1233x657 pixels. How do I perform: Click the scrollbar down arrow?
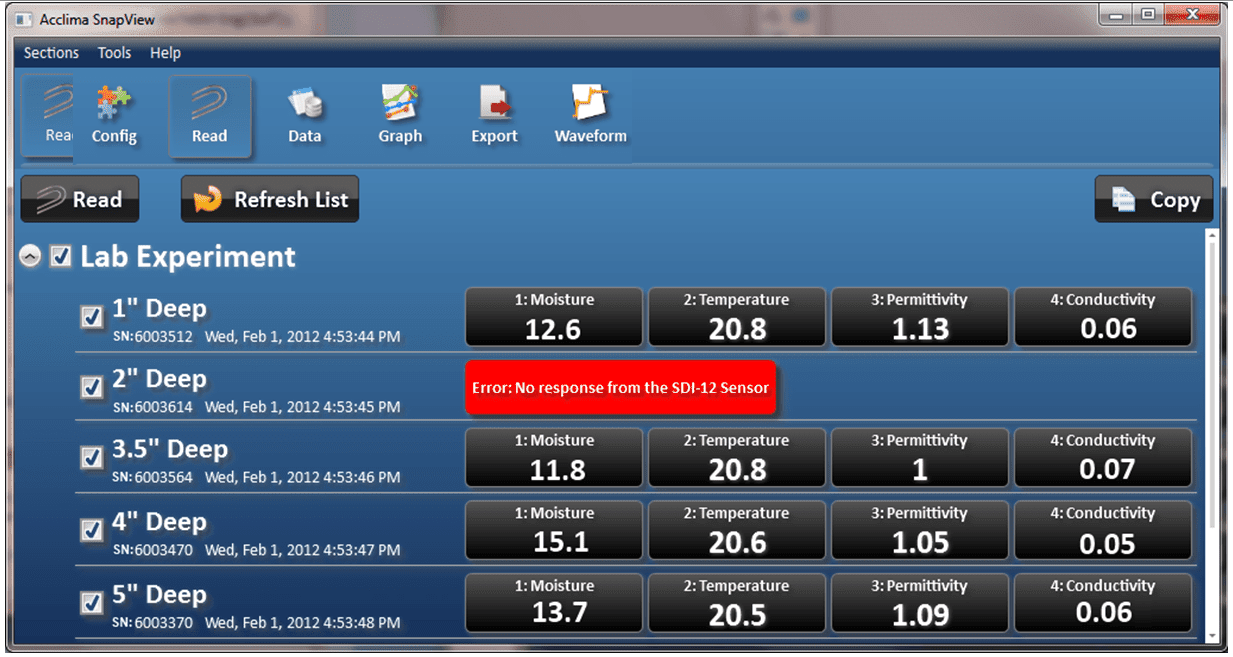click(x=1212, y=634)
